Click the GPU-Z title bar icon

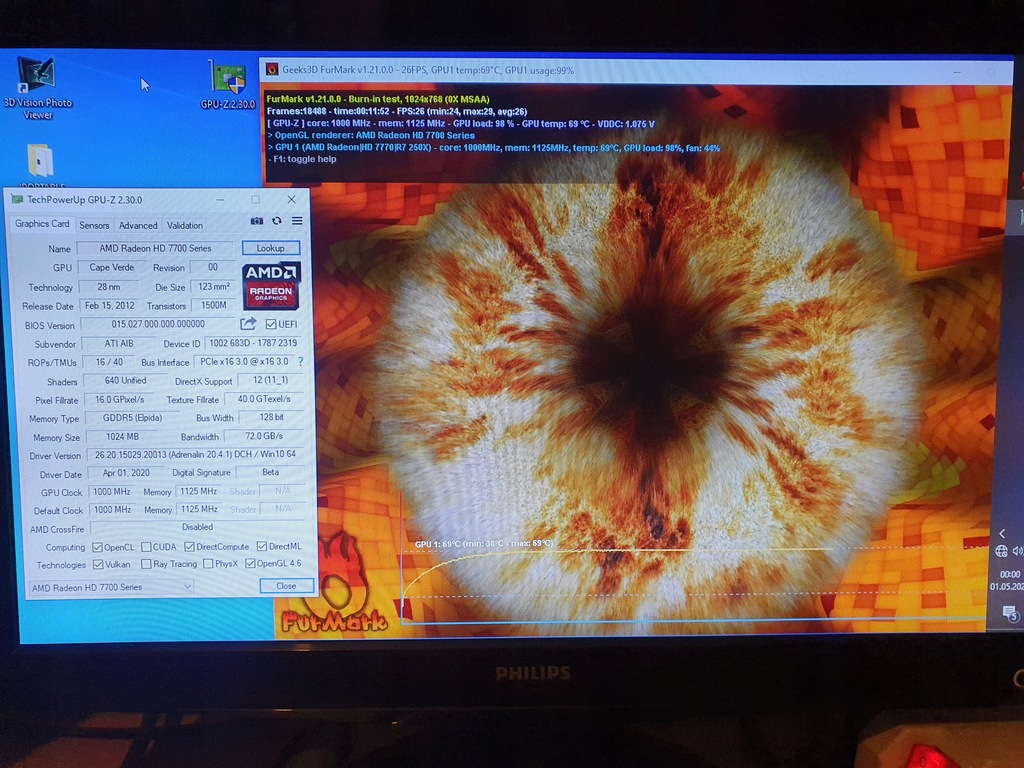tap(17, 199)
